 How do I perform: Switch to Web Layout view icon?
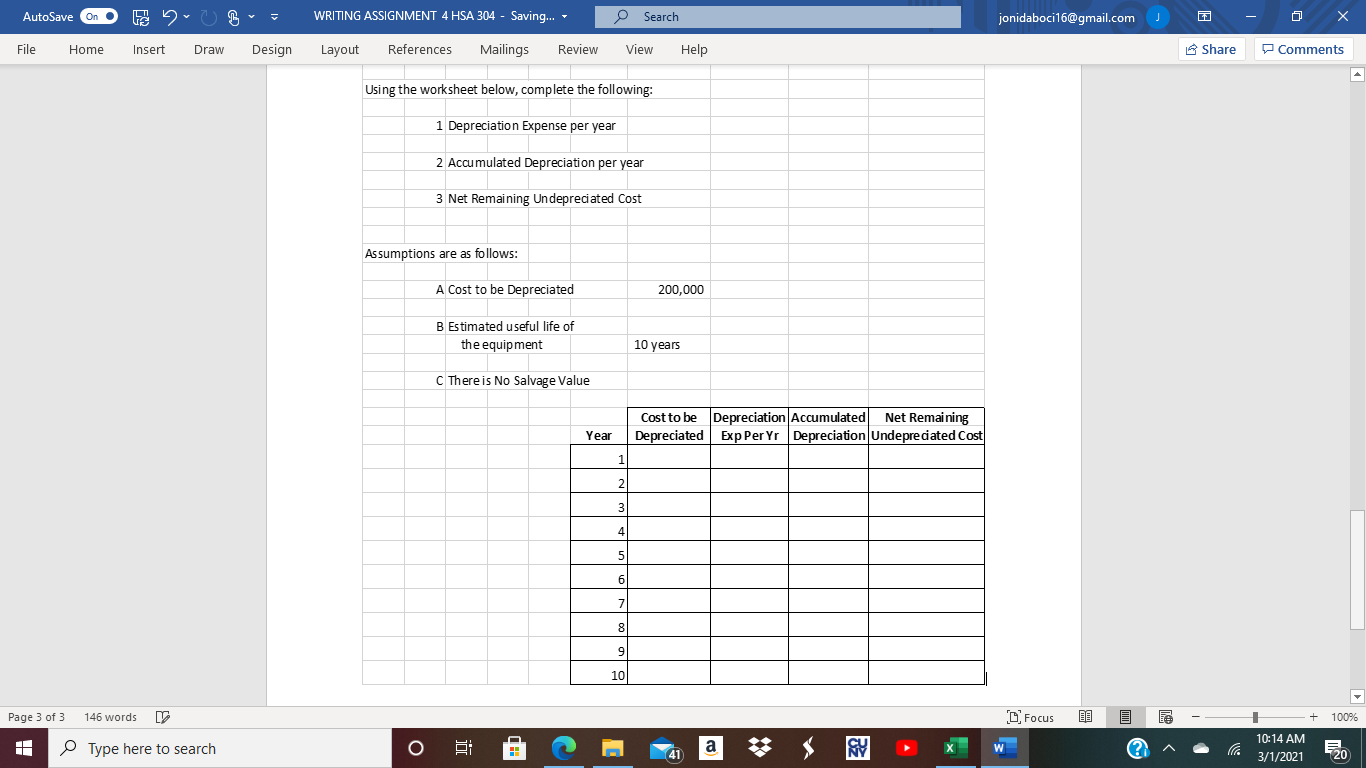coord(1165,717)
